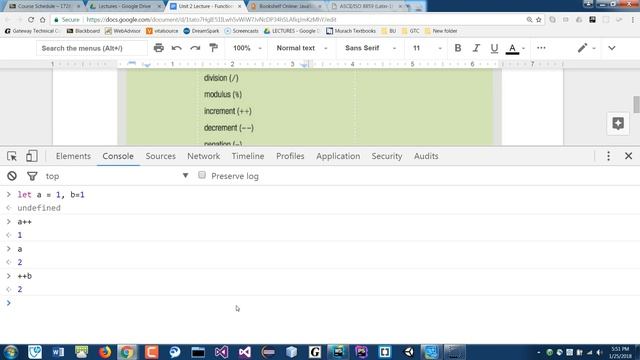Toggle the Preserve log checkbox
The width and height of the screenshot is (640, 360).
coord(202,175)
